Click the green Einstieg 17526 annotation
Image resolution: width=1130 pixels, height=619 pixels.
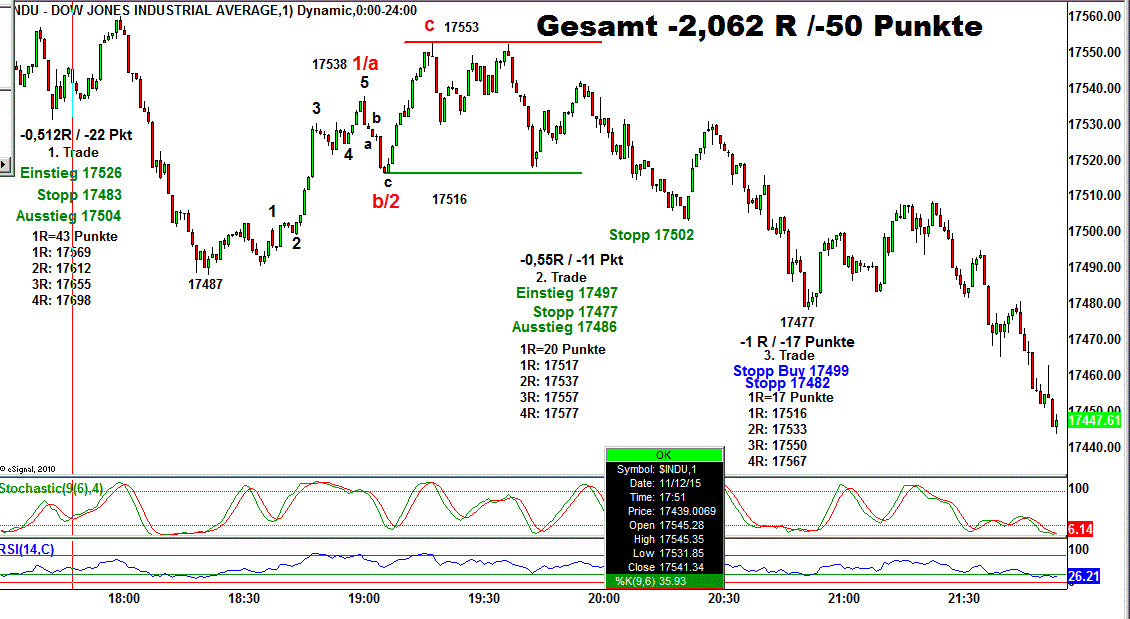click(70, 173)
